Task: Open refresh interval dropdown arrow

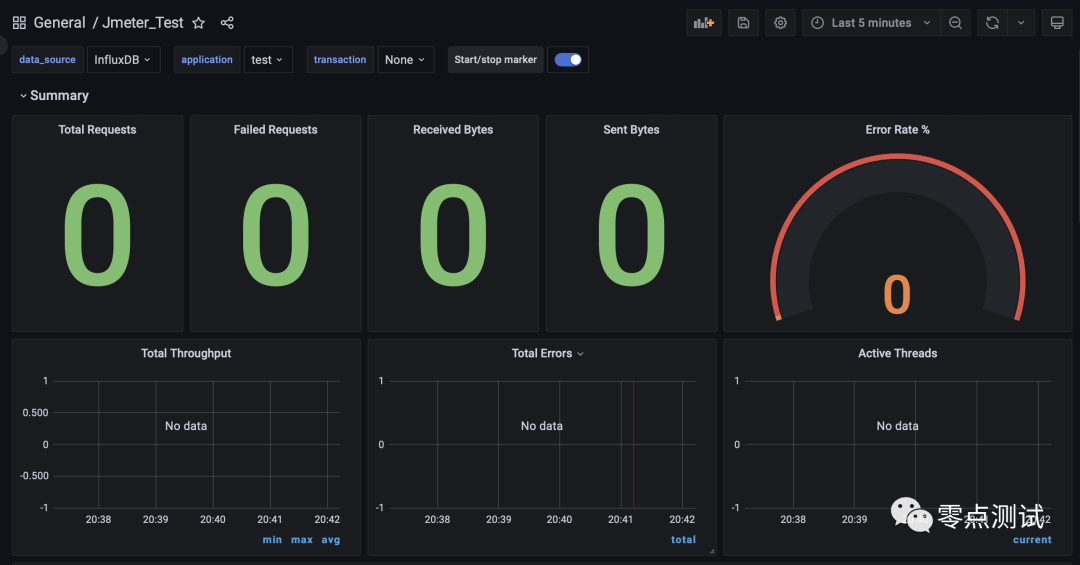Action: pyautogui.click(x=1021, y=23)
